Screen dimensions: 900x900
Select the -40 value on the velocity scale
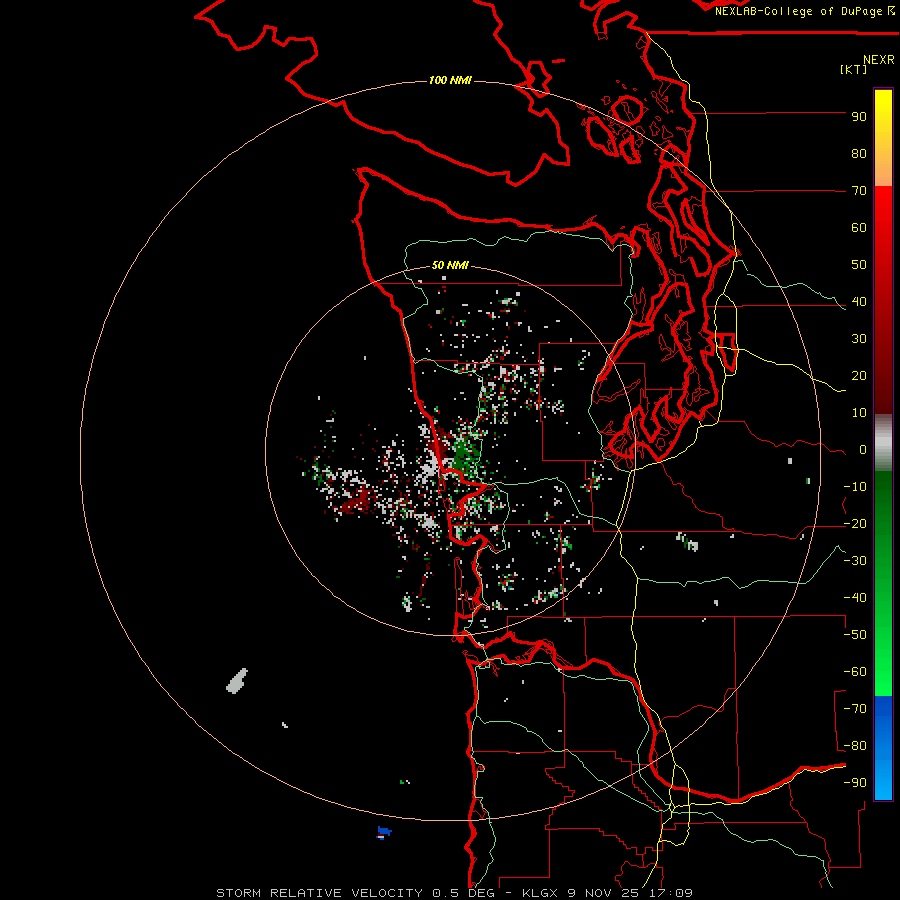[x=855, y=598]
